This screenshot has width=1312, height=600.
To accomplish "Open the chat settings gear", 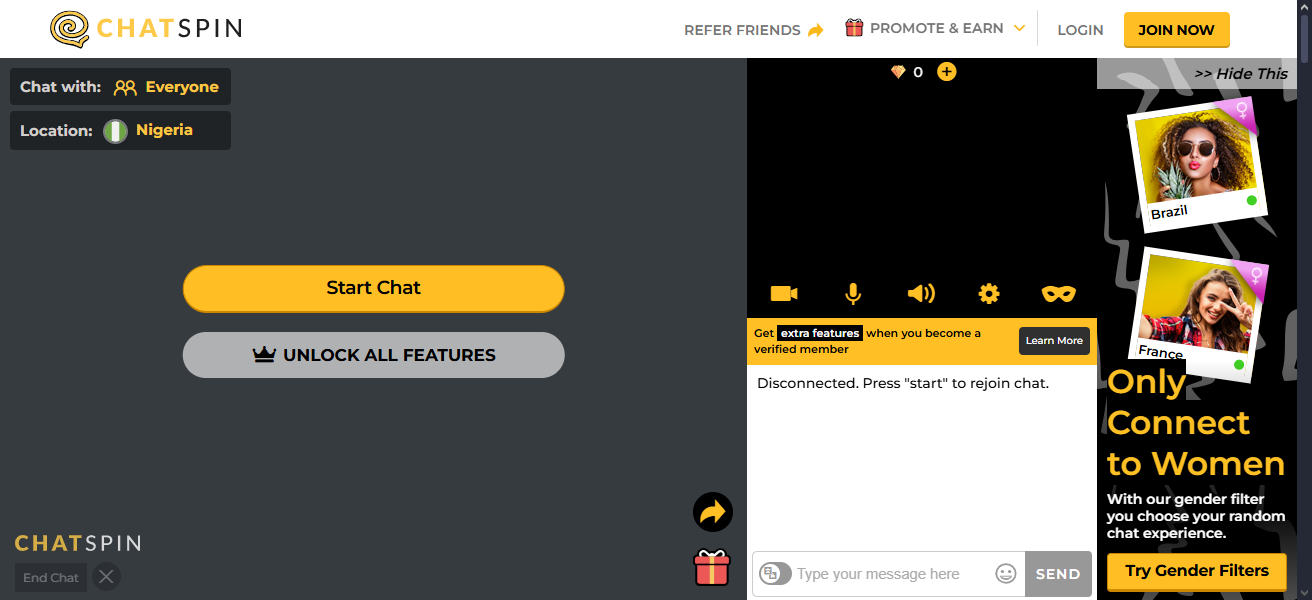I will pos(988,293).
